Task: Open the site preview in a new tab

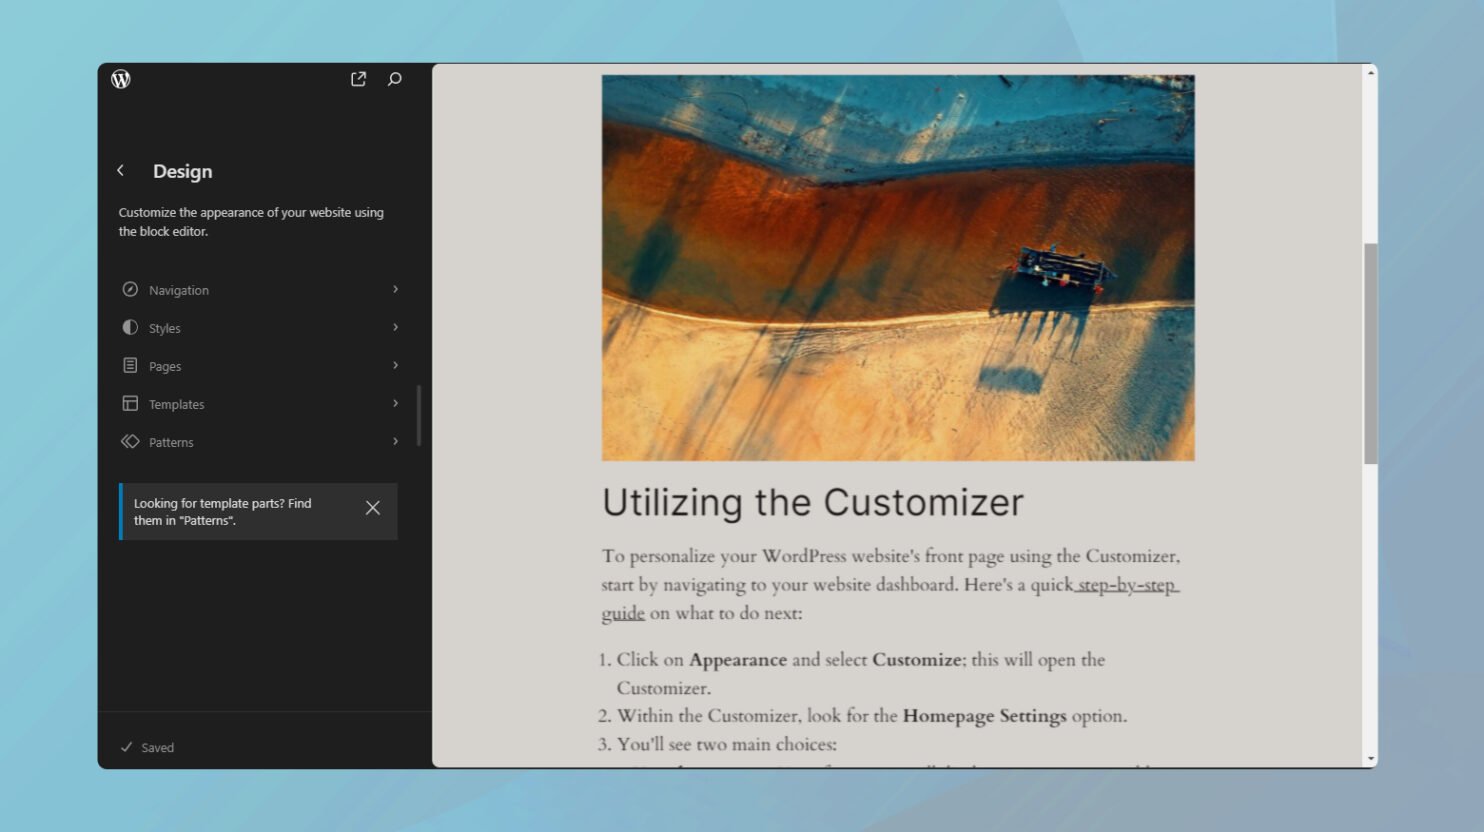Action: [x=357, y=79]
